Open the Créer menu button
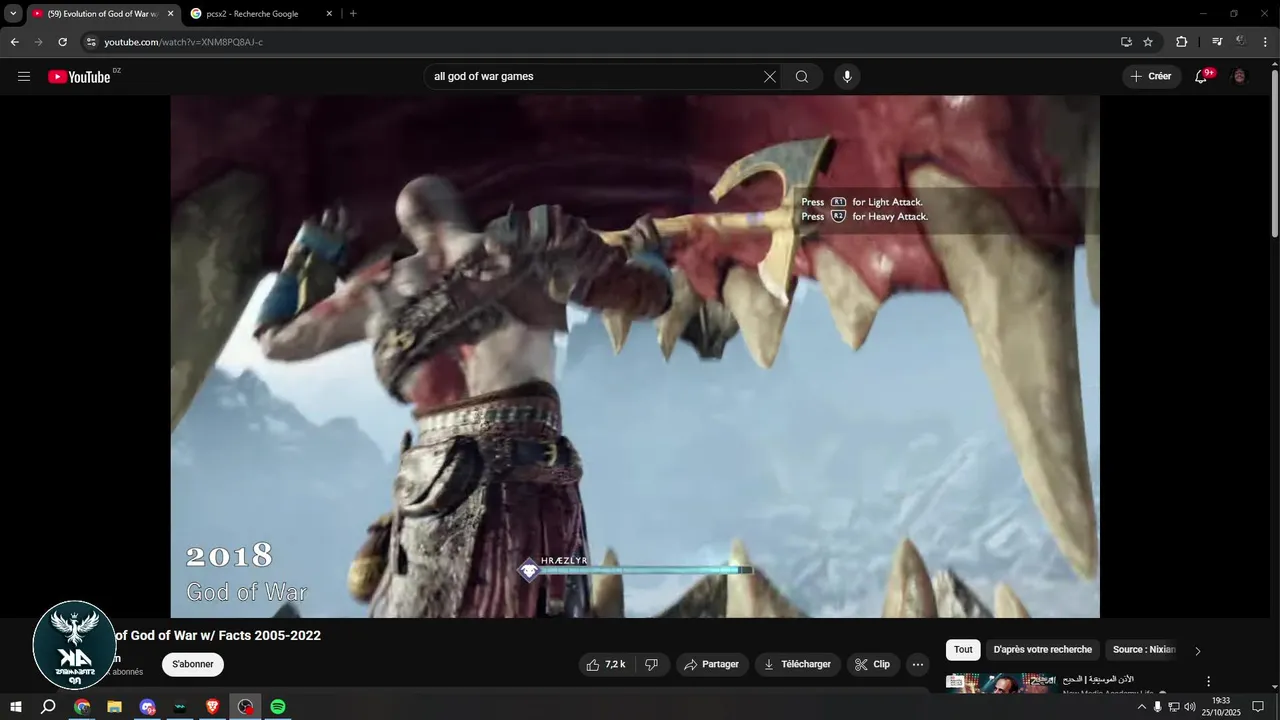 pyautogui.click(x=1151, y=77)
